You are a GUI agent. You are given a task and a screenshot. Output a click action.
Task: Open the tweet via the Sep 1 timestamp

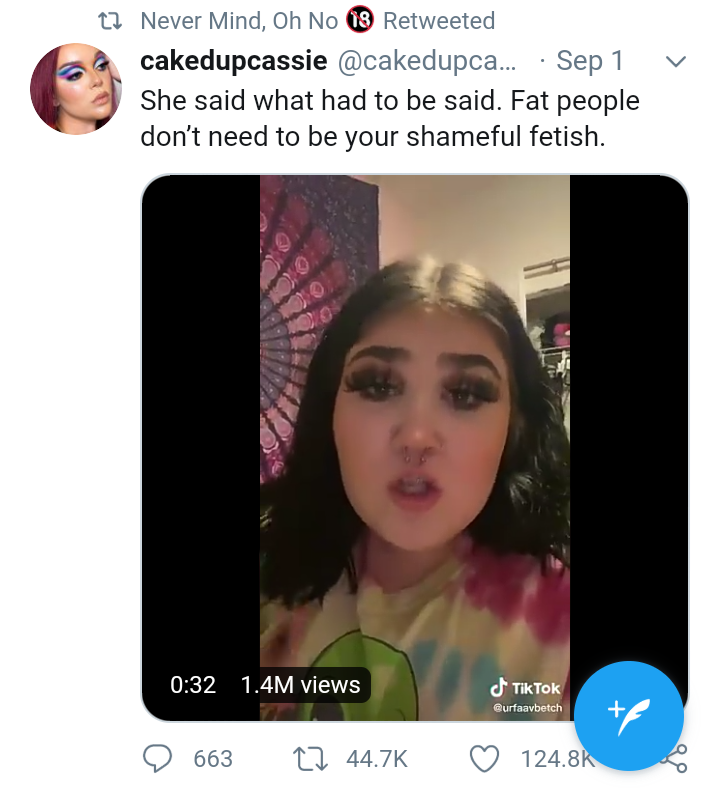point(589,61)
